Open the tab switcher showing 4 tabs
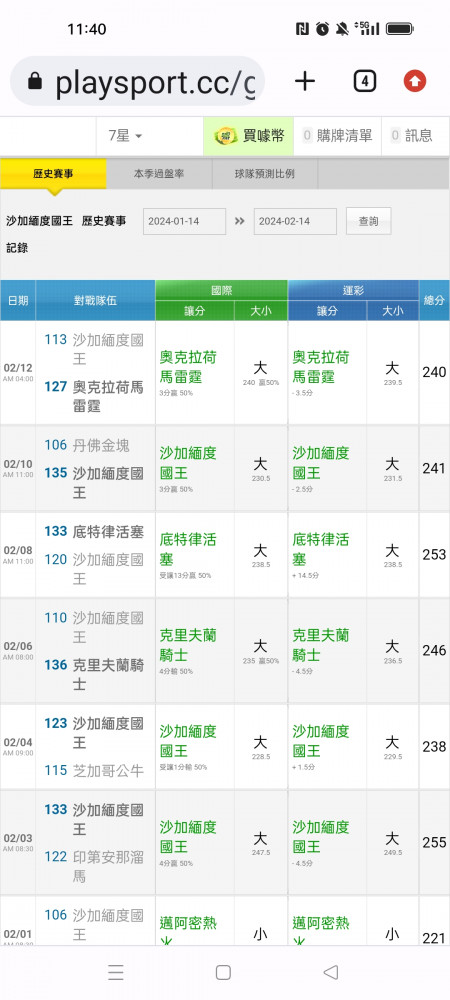This screenshot has width=450, height=1000. 364,81
